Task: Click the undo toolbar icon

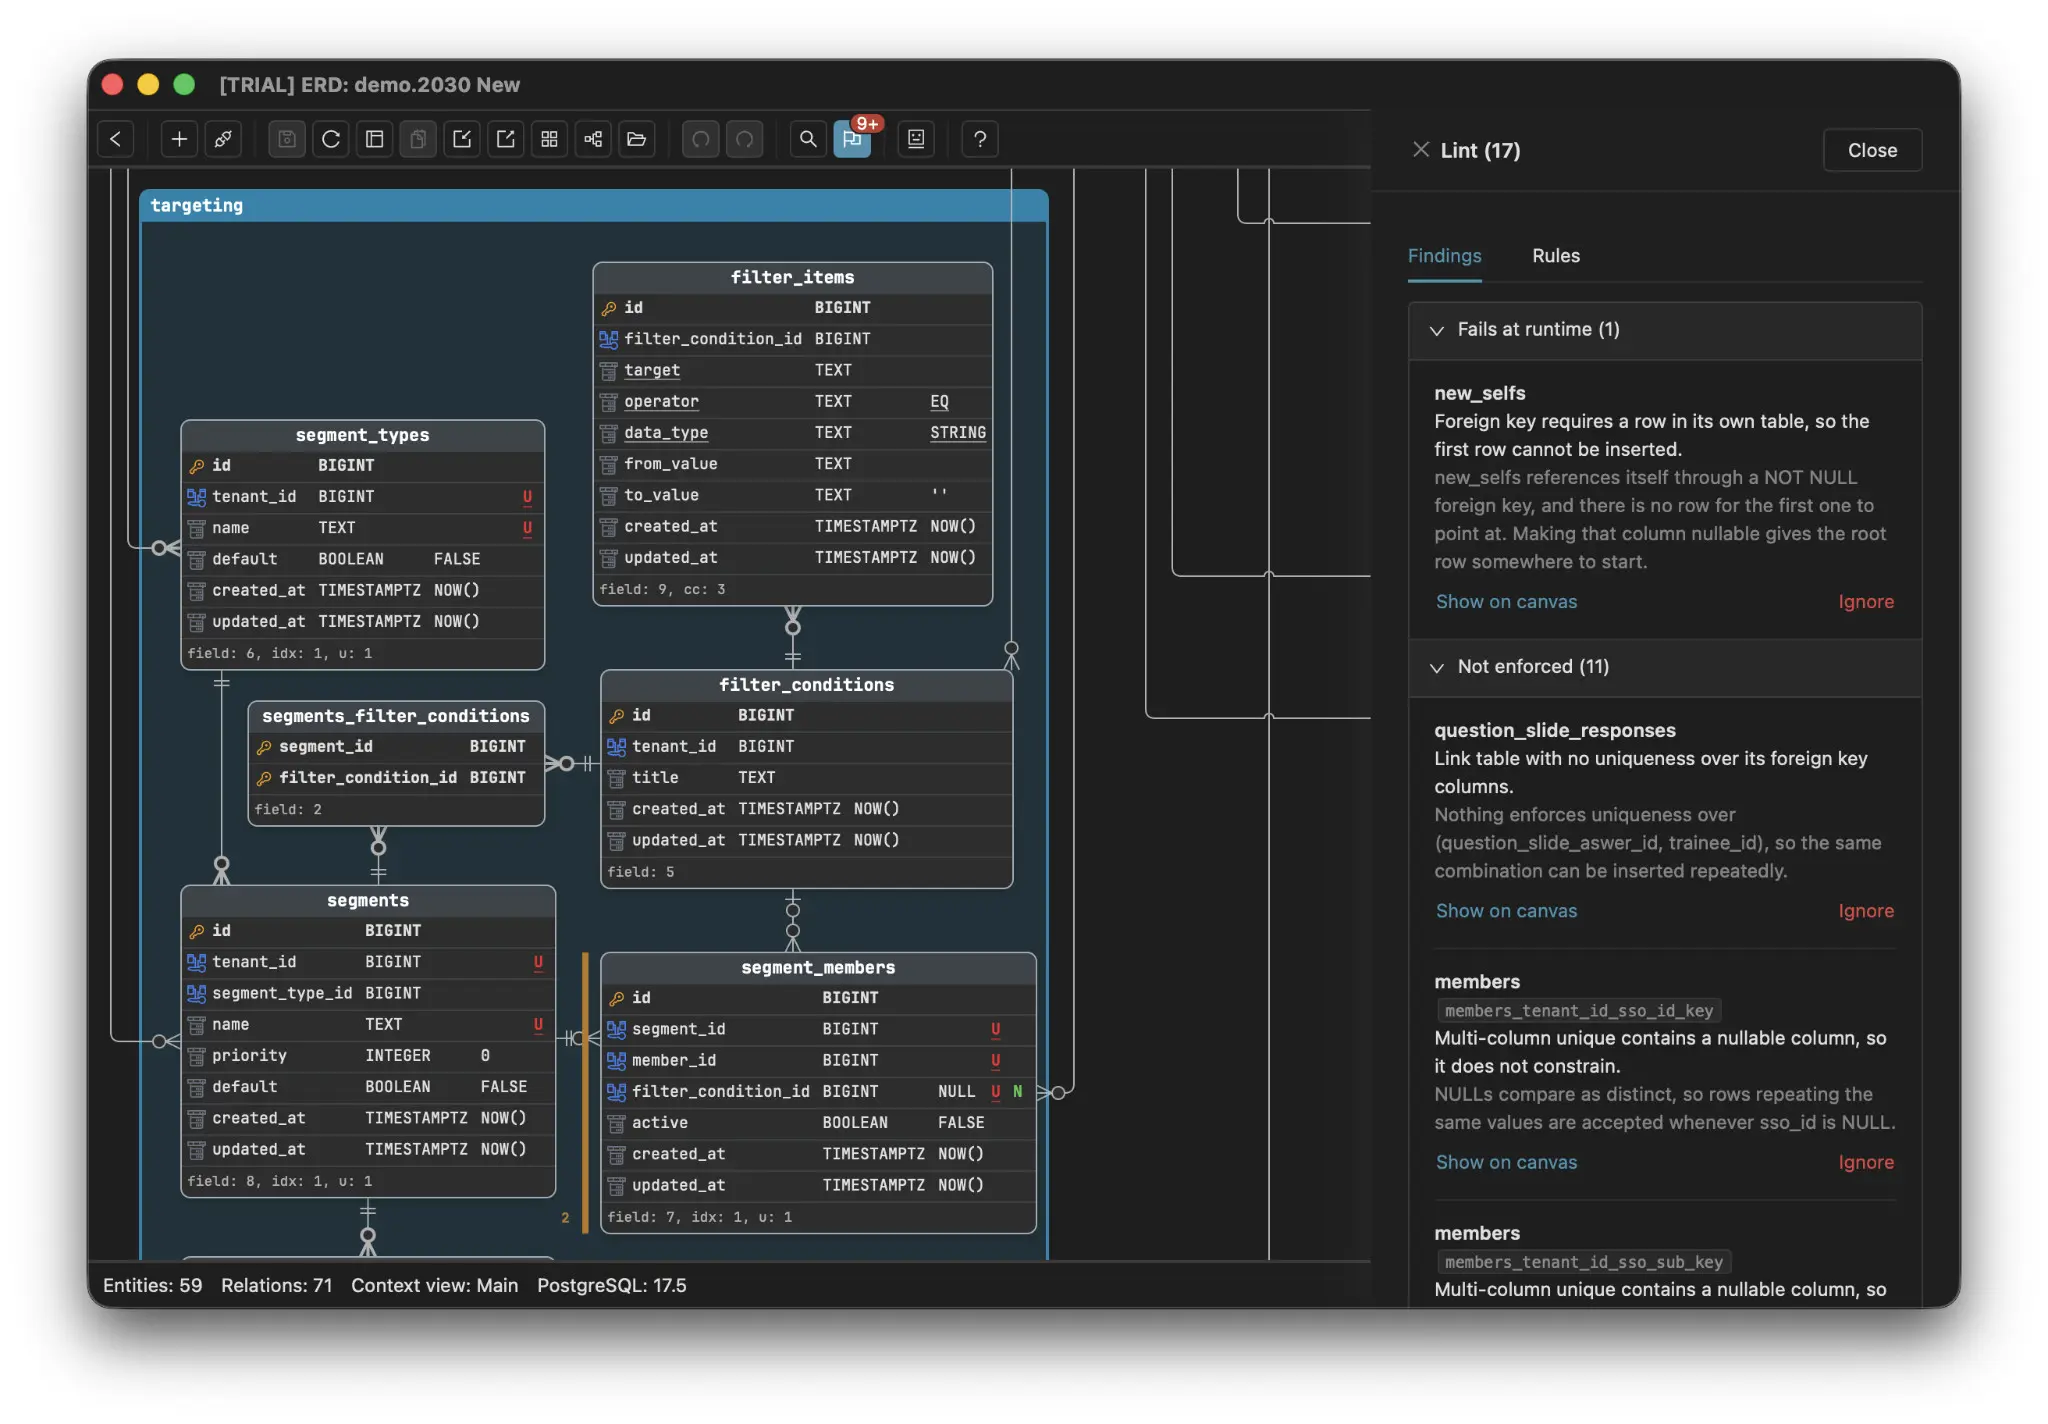Action: click(701, 139)
